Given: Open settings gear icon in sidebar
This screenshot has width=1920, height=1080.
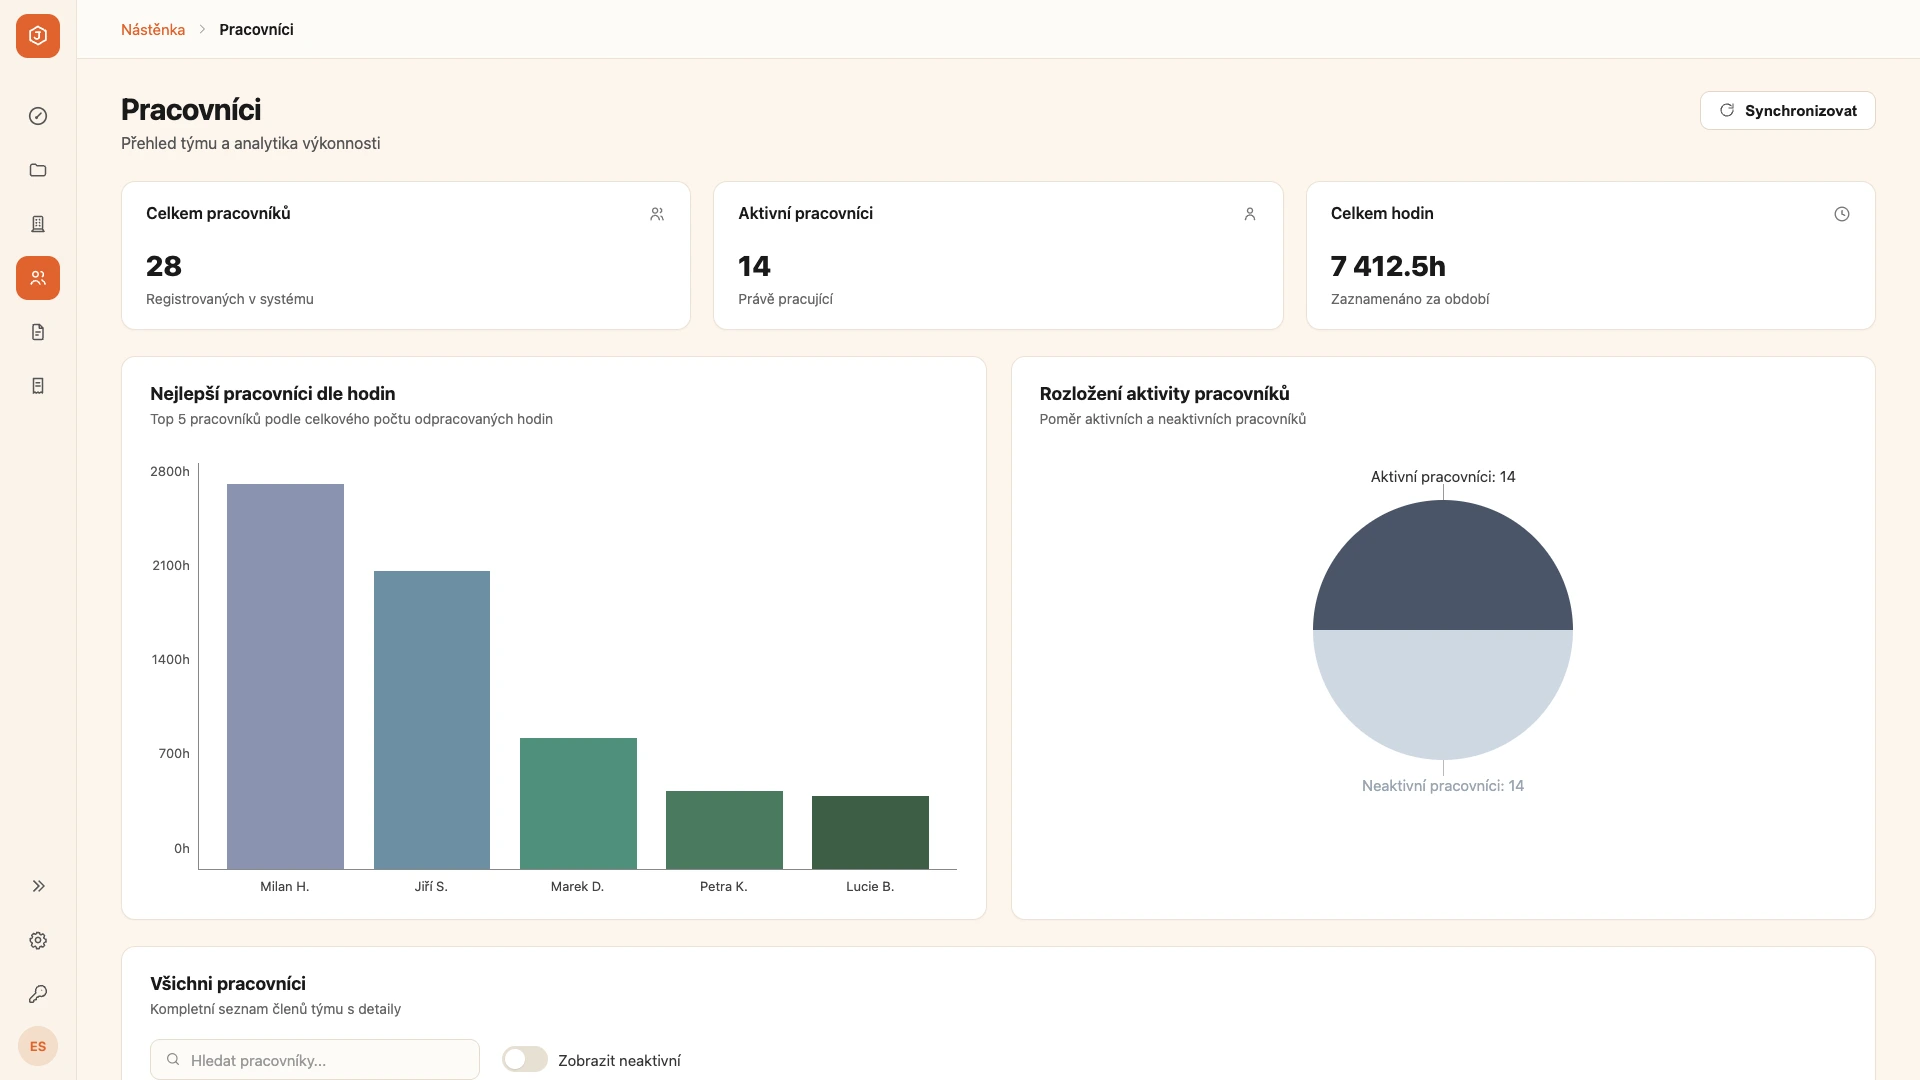Looking at the screenshot, I should [x=38, y=940].
